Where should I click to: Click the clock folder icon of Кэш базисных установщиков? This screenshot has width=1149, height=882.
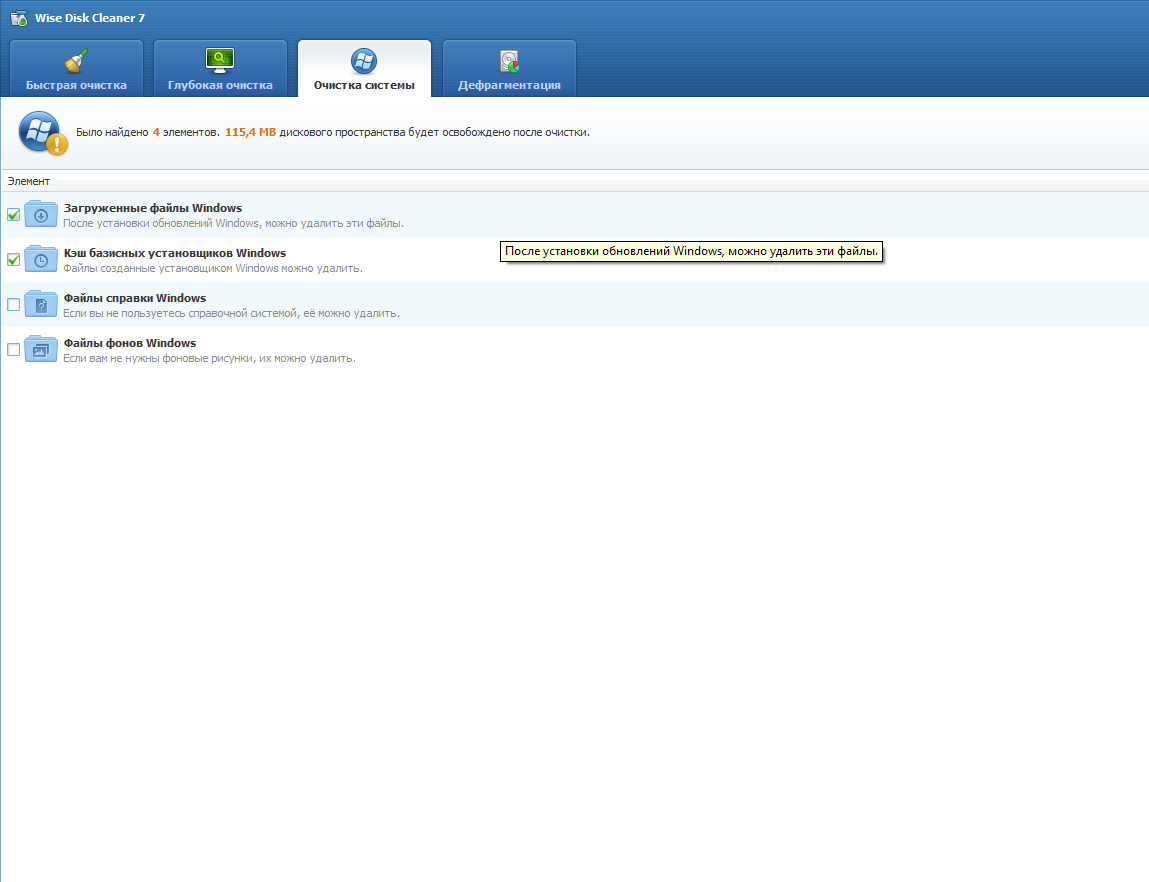click(41, 259)
